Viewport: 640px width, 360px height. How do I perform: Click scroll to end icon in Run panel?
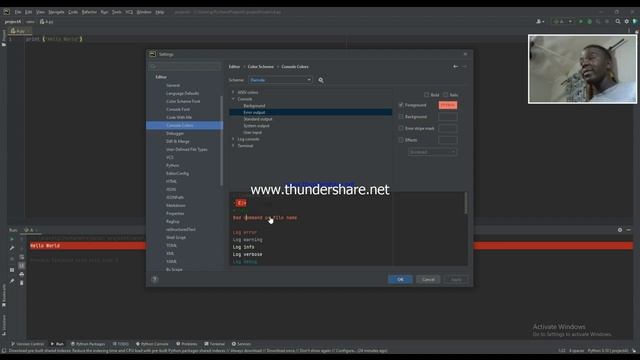22,266
